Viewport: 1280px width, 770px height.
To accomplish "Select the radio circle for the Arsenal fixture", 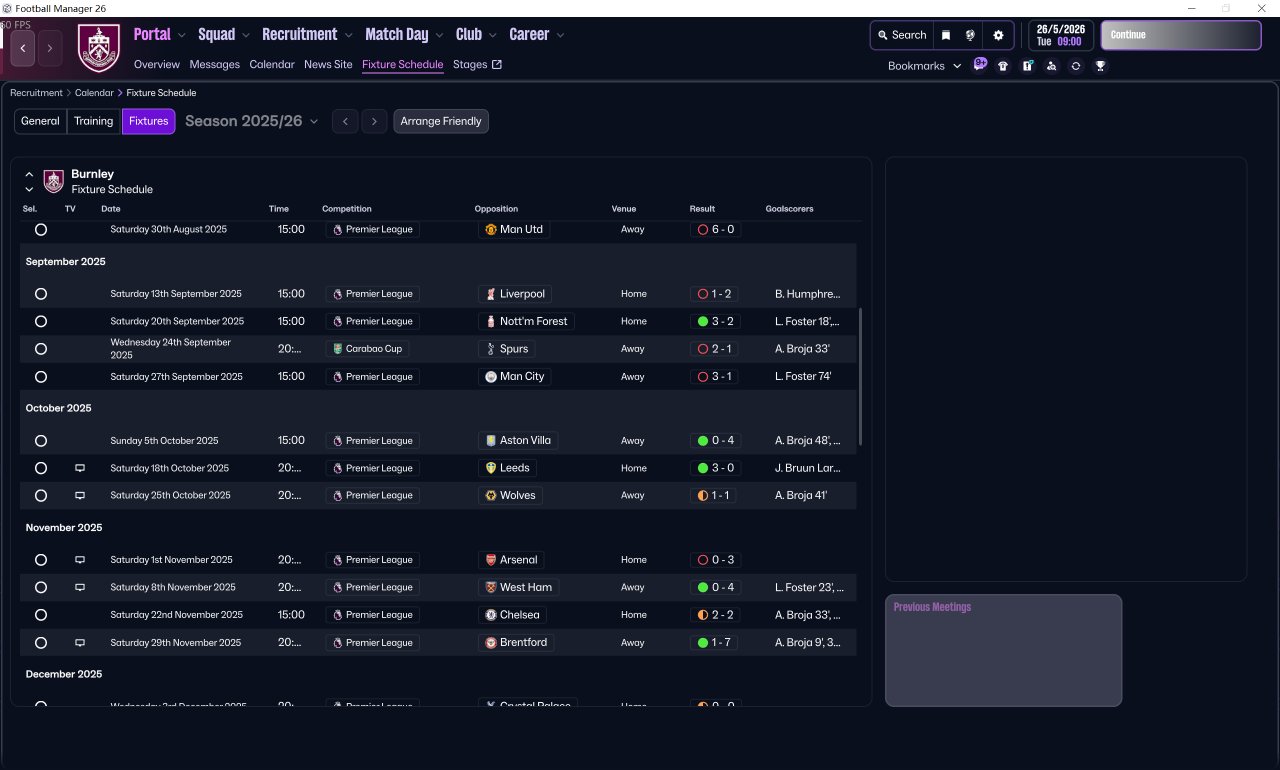I will click(x=41, y=560).
